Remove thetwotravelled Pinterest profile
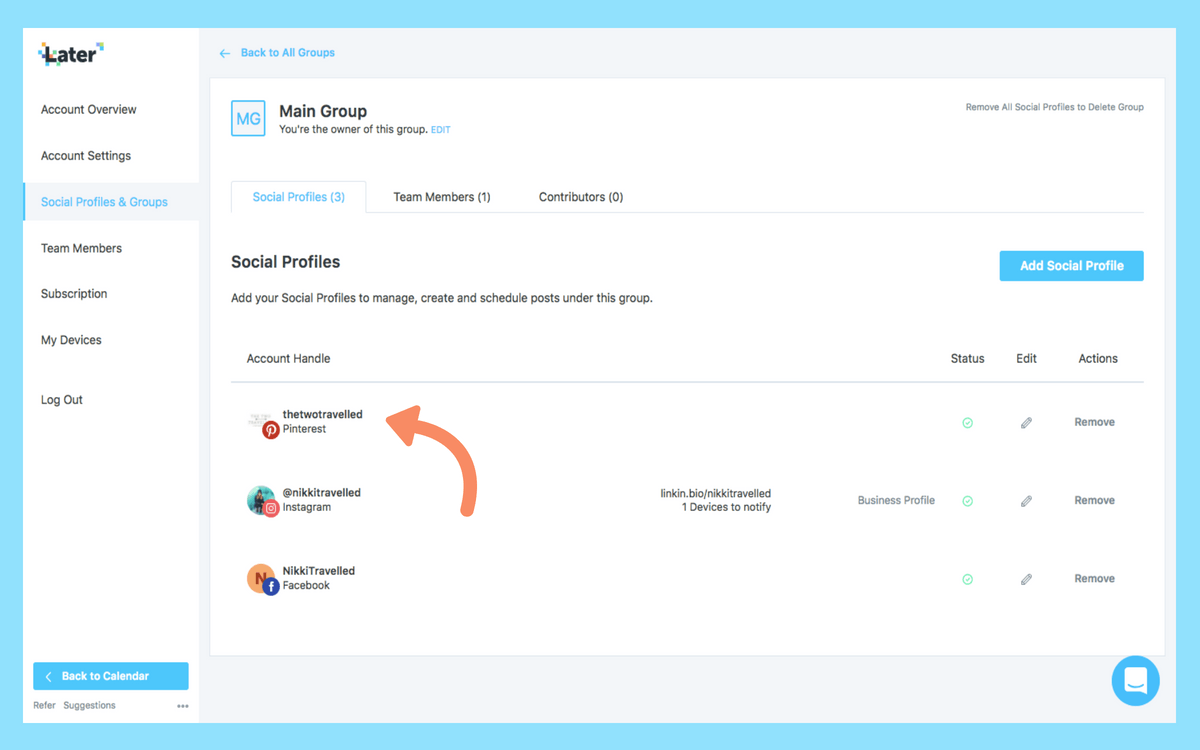1200x750 pixels. 1094,422
